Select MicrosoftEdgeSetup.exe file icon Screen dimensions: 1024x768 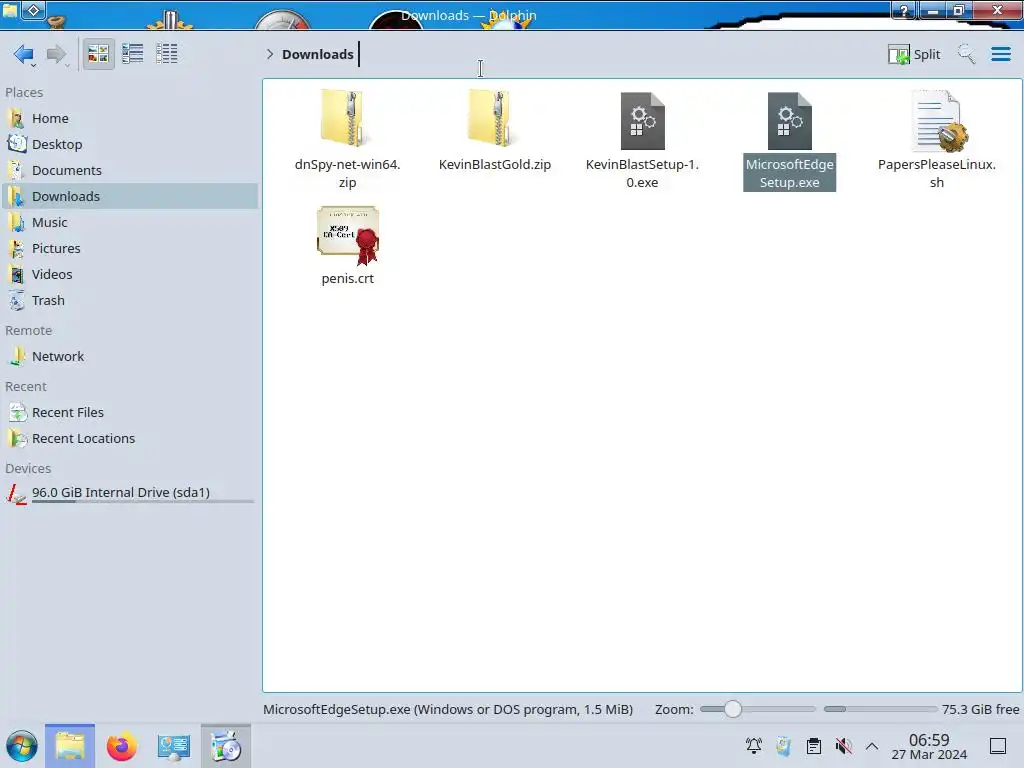[790, 120]
